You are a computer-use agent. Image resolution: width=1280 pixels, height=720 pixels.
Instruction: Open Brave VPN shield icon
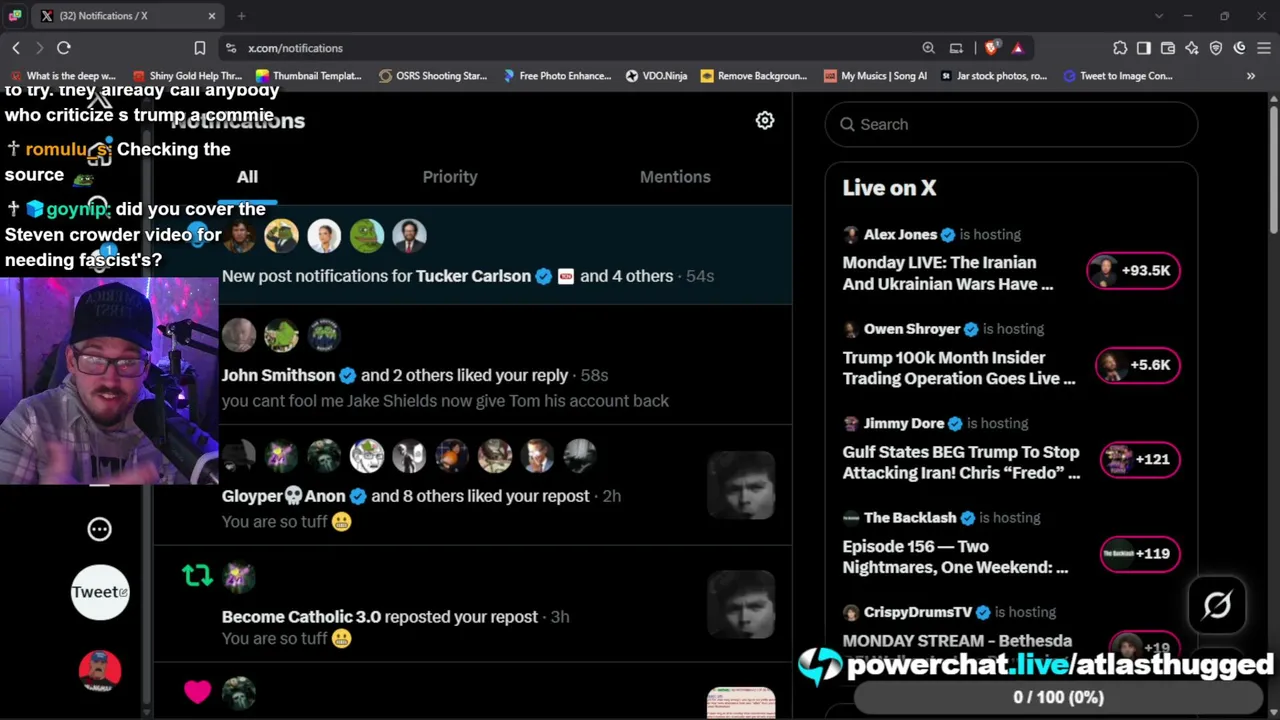pos(1216,48)
